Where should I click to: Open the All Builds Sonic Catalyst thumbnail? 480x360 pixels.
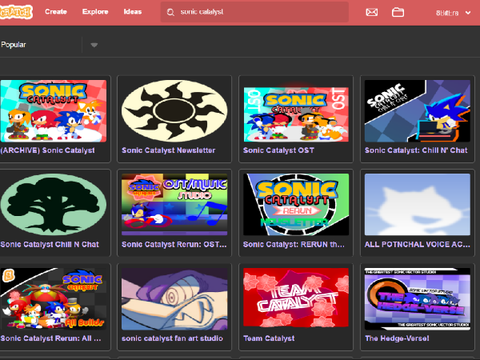[53, 299]
